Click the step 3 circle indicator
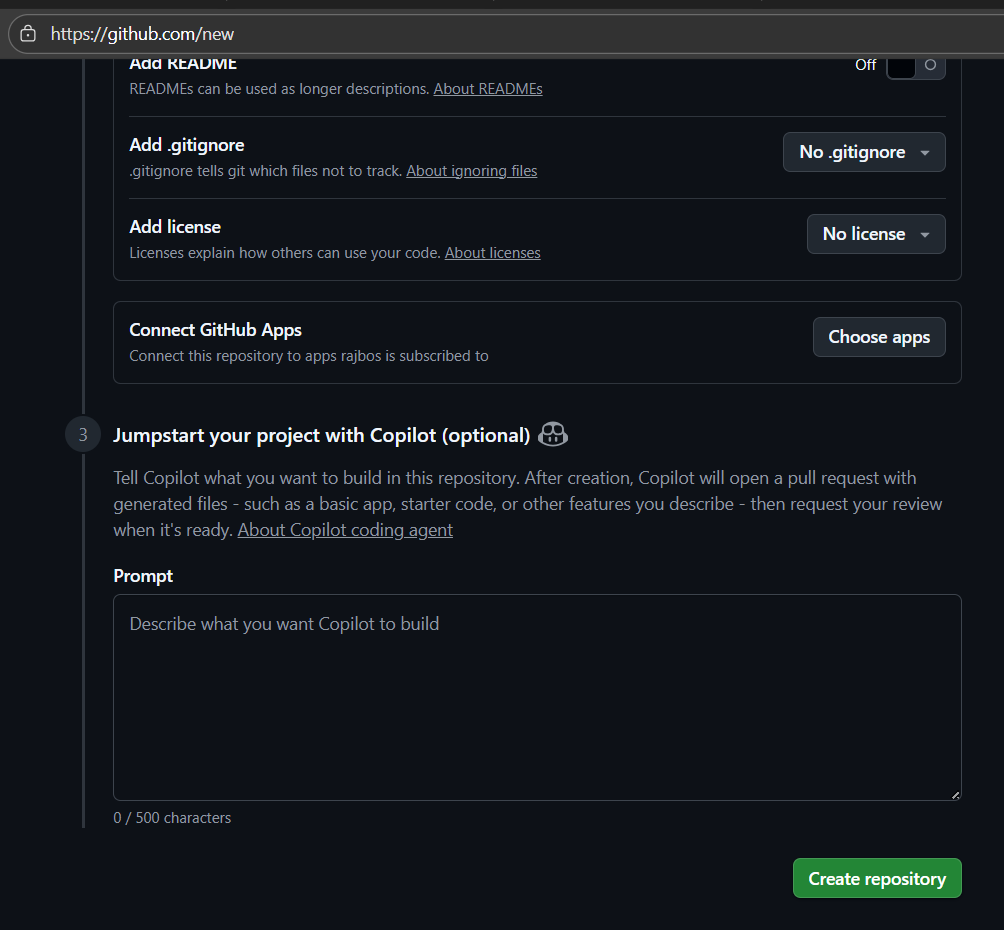This screenshot has width=1004, height=930. click(82, 434)
